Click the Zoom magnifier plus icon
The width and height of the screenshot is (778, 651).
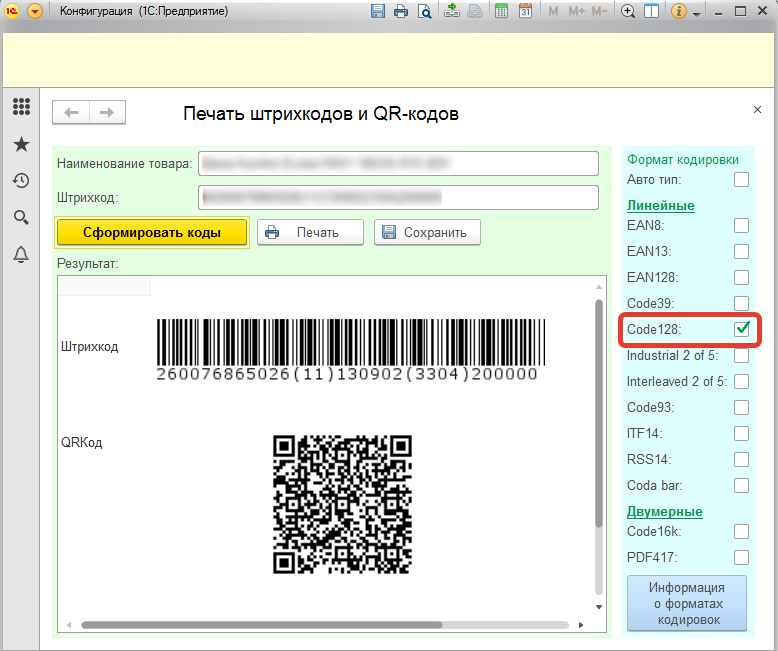[x=628, y=11]
